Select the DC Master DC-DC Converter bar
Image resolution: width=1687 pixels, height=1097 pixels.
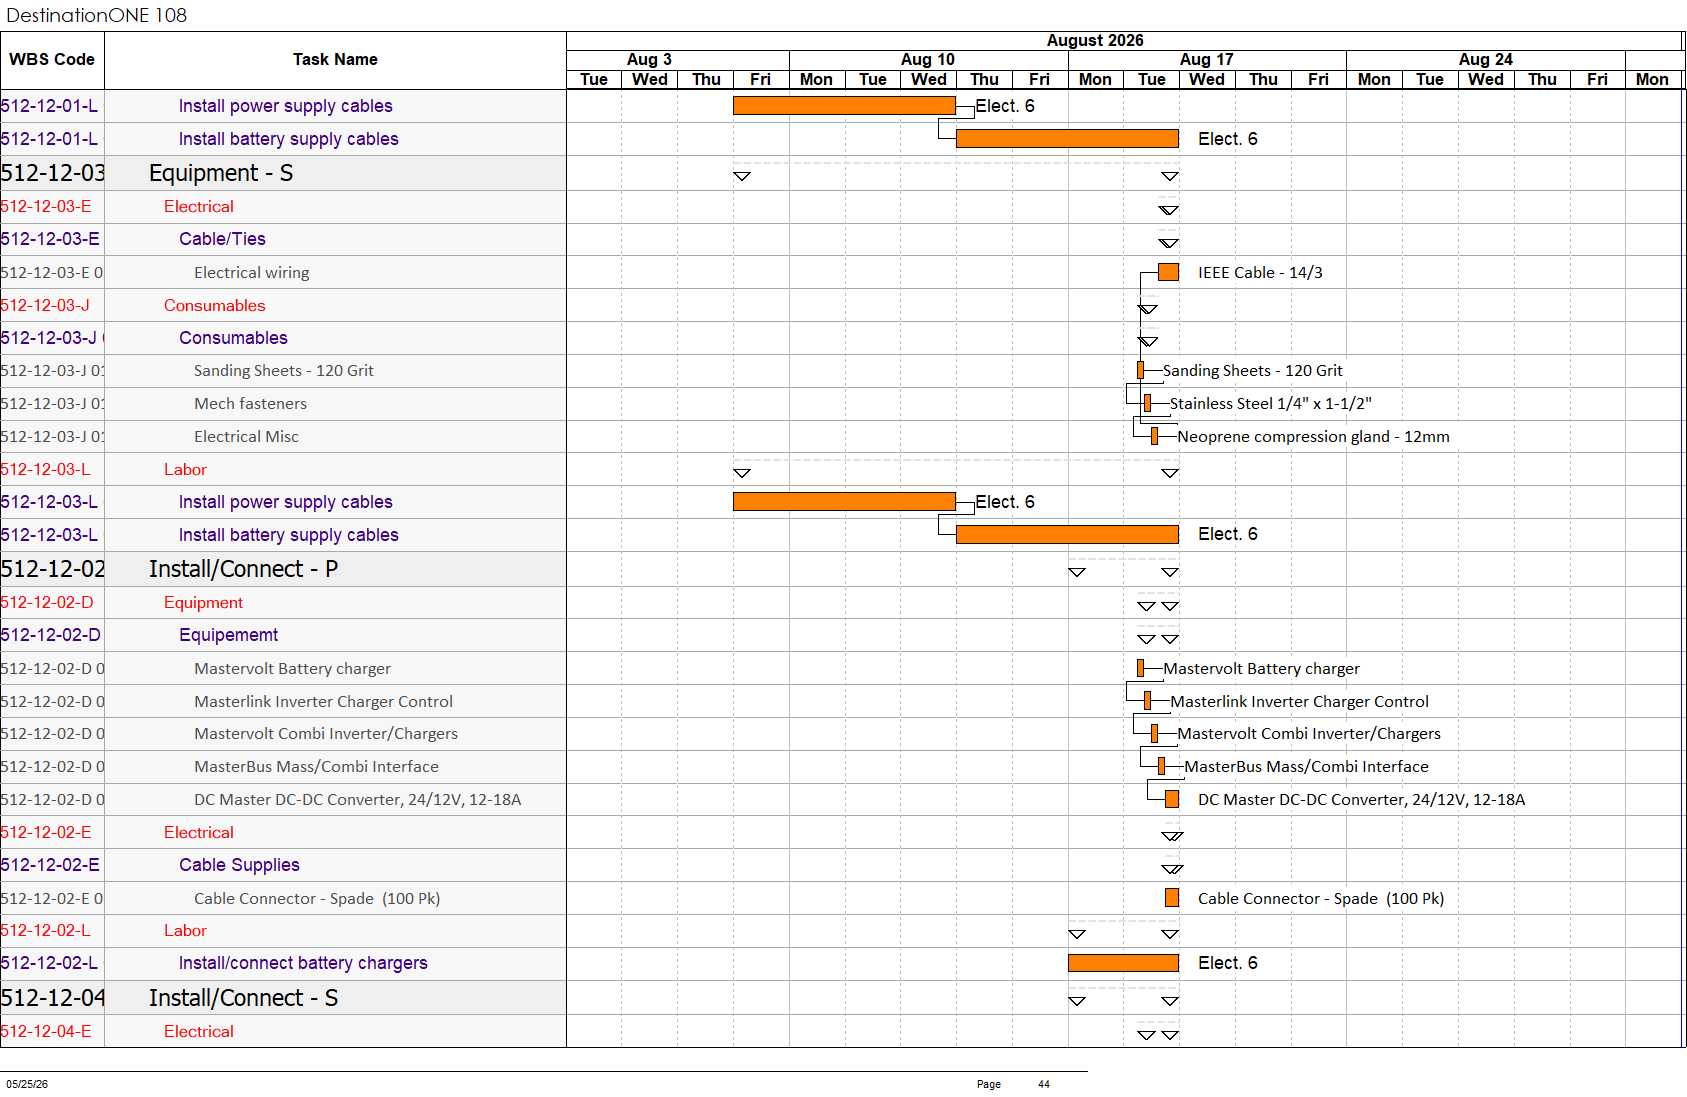(x=1172, y=799)
